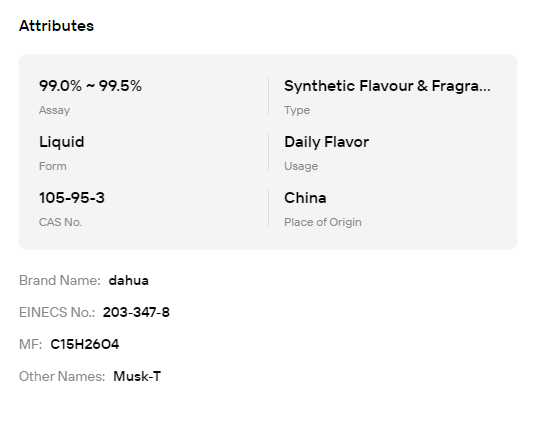Select the Daily Flavor usage value
The image size is (535, 425).
pos(327,142)
